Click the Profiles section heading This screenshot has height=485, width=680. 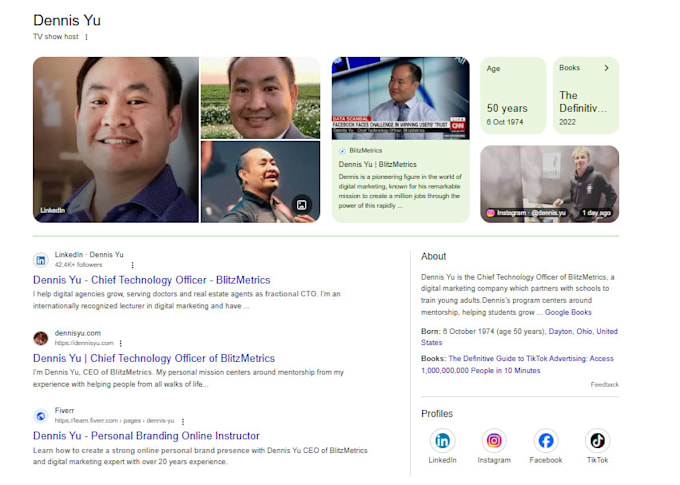[437, 414]
